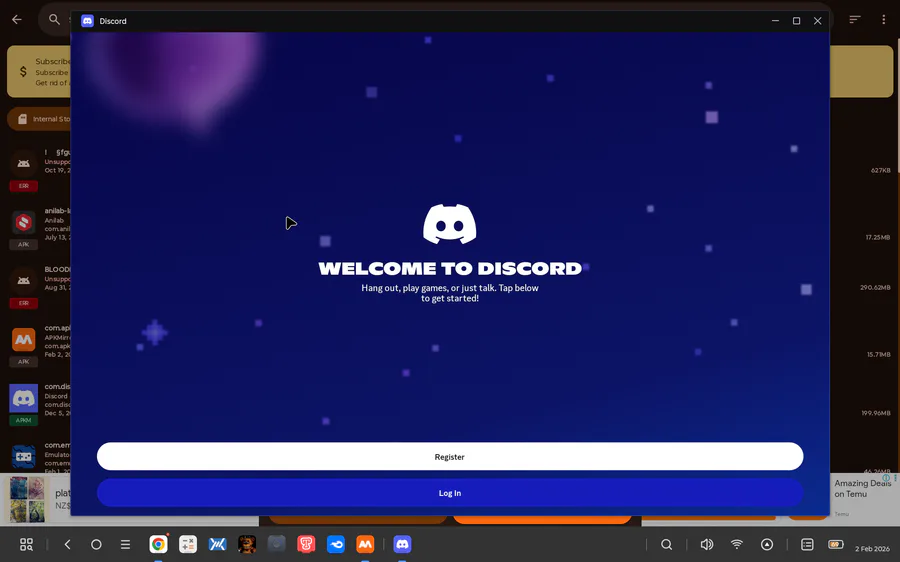The width and height of the screenshot is (900, 562).
Task: Click the 15.71MB file size text
Action: 879,354
